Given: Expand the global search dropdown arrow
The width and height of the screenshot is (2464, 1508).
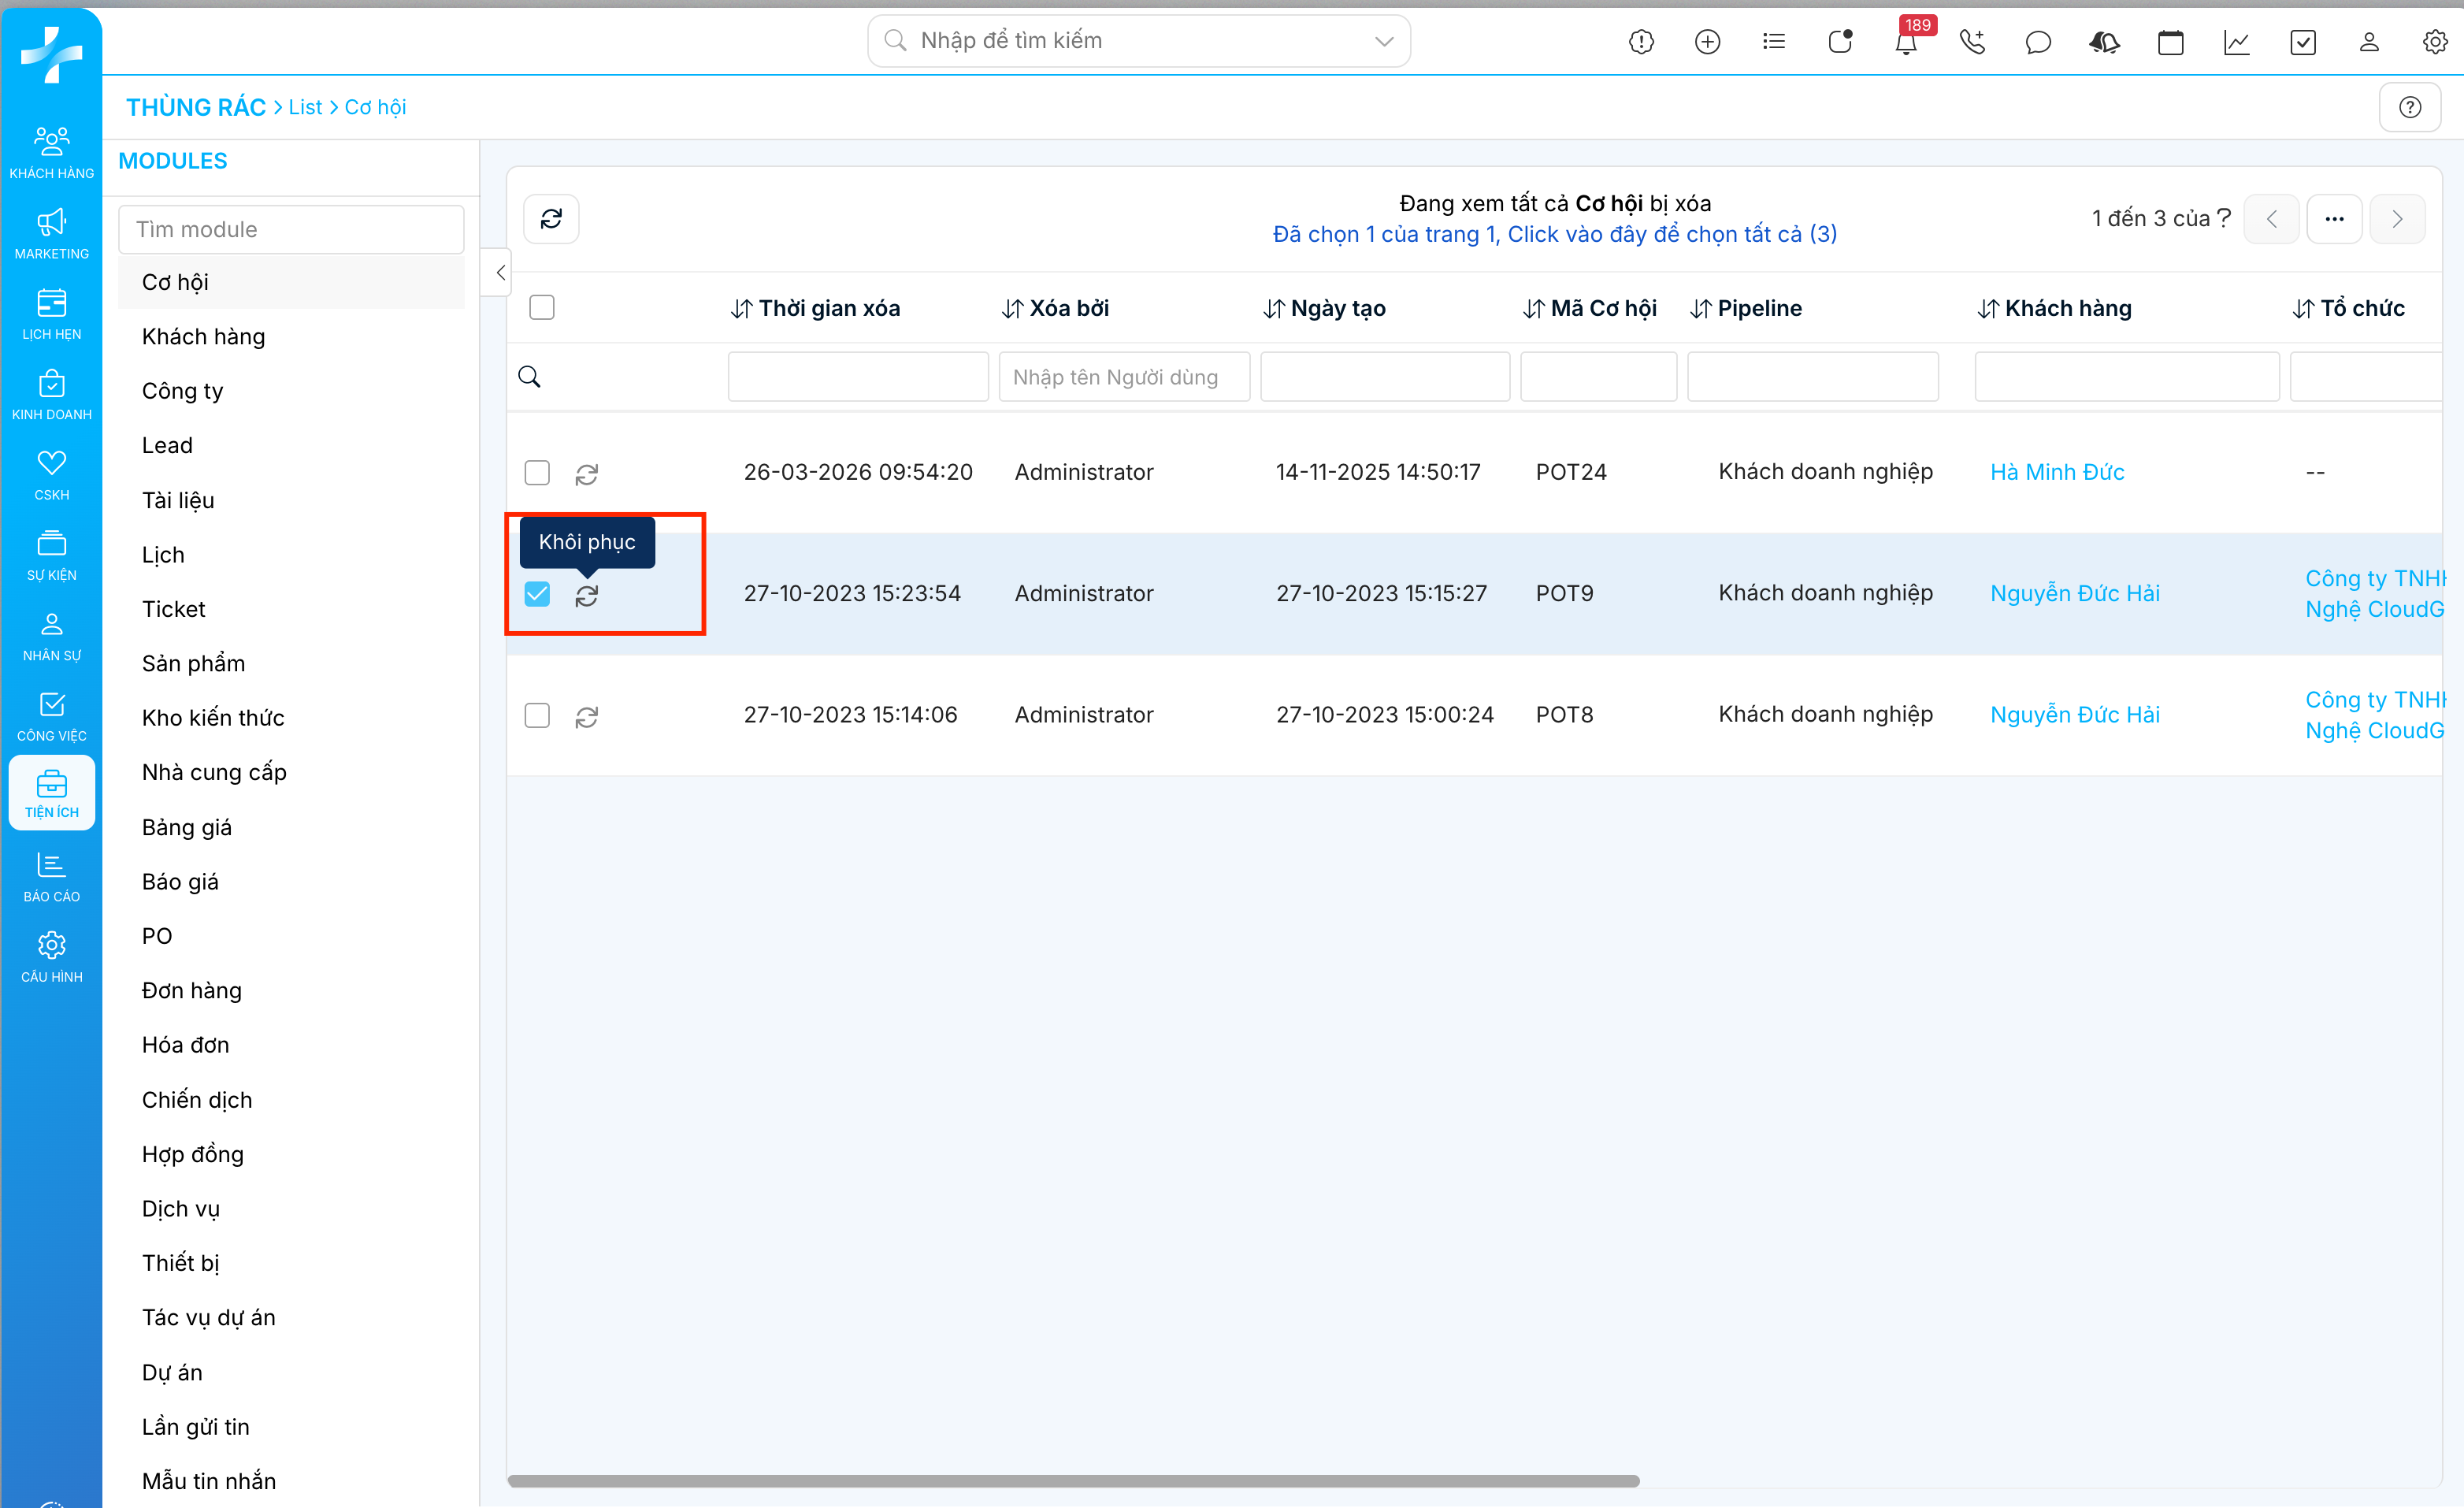Looking at the screenshot, I should click(x=1384, y=41).
